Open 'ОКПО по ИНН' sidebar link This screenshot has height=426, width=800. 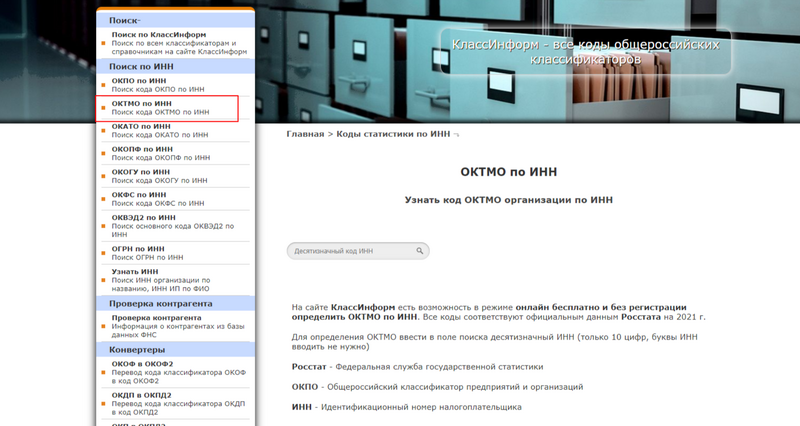139,81
